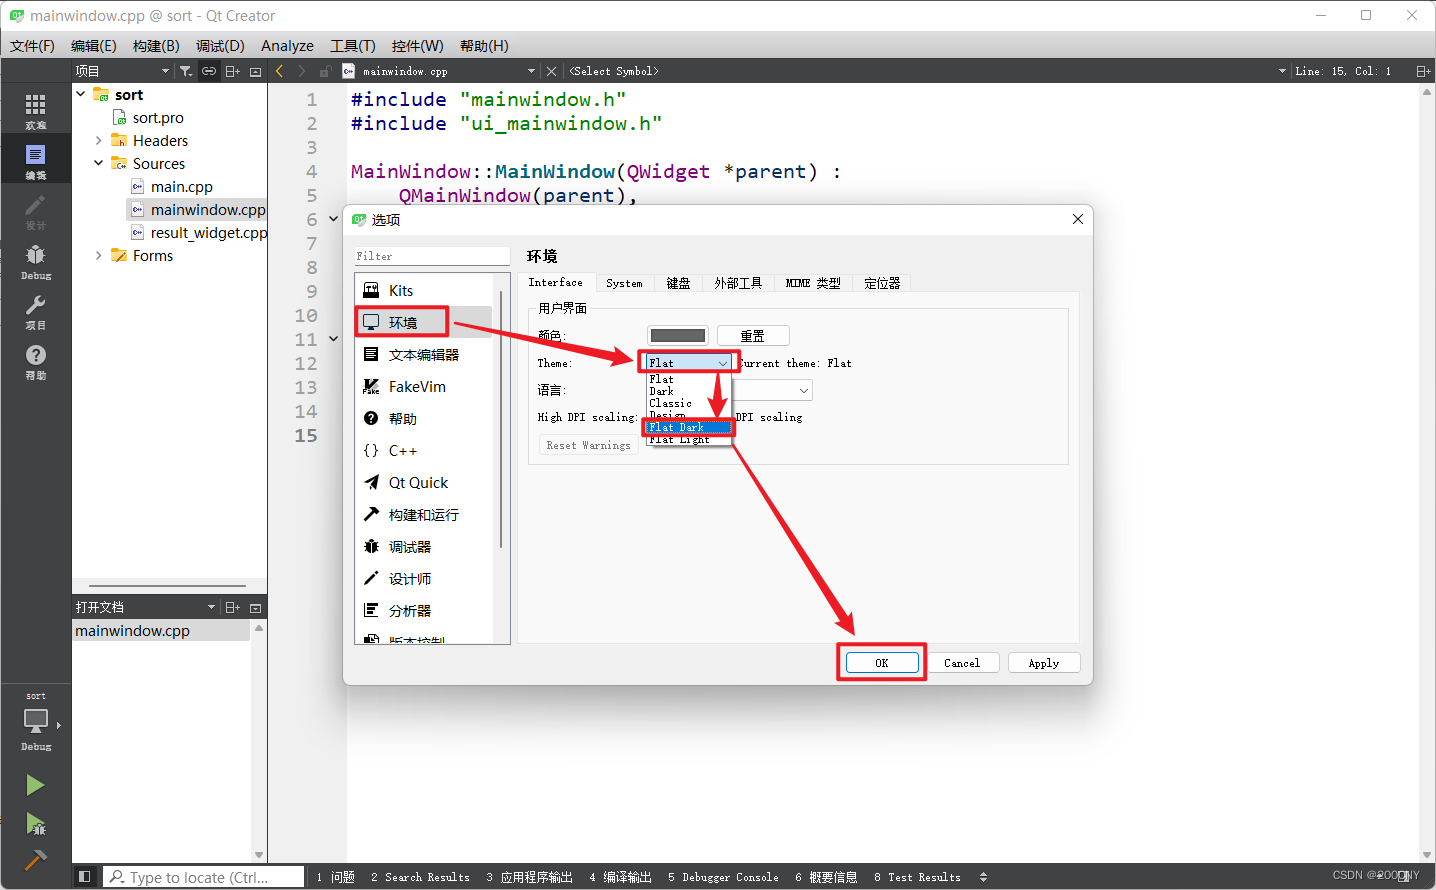This screenshot has width=1436, height=890.
Task: Click the sort kit selector monitor icon
Action: (x=35, y=720)
